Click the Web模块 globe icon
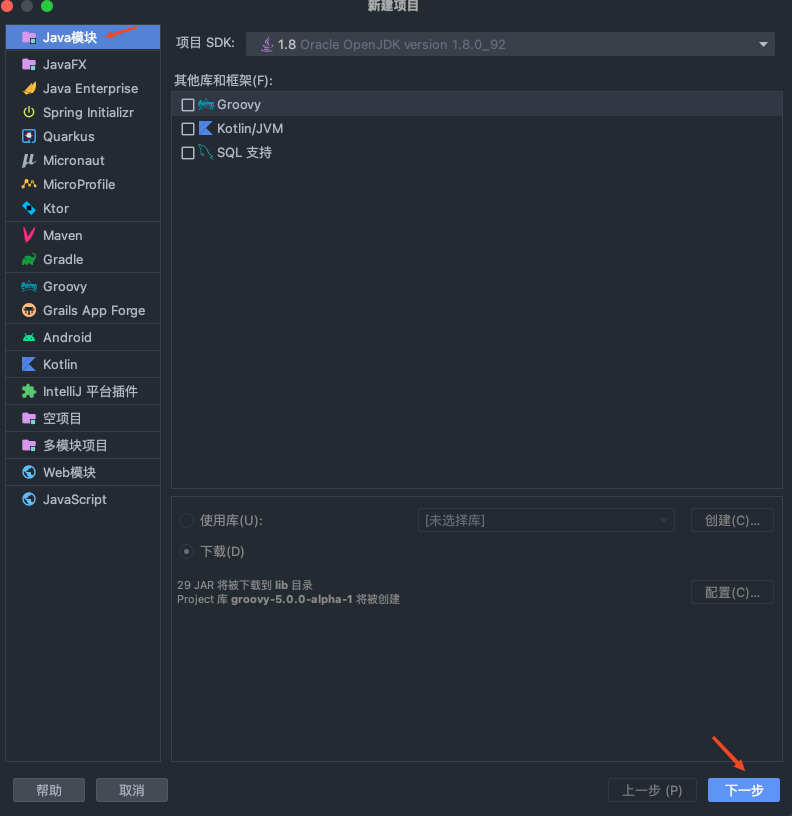Screen dimensions: 792x816 29,473
